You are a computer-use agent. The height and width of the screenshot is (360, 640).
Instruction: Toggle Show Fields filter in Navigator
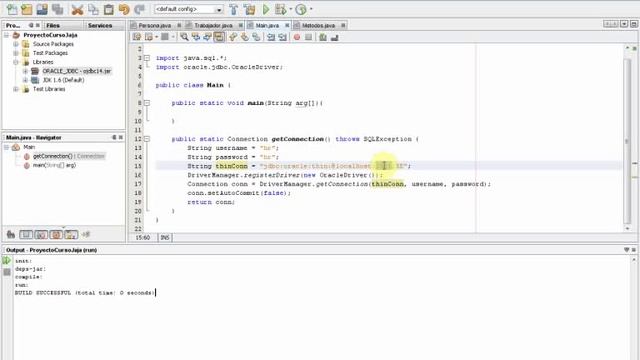[26, 235]
